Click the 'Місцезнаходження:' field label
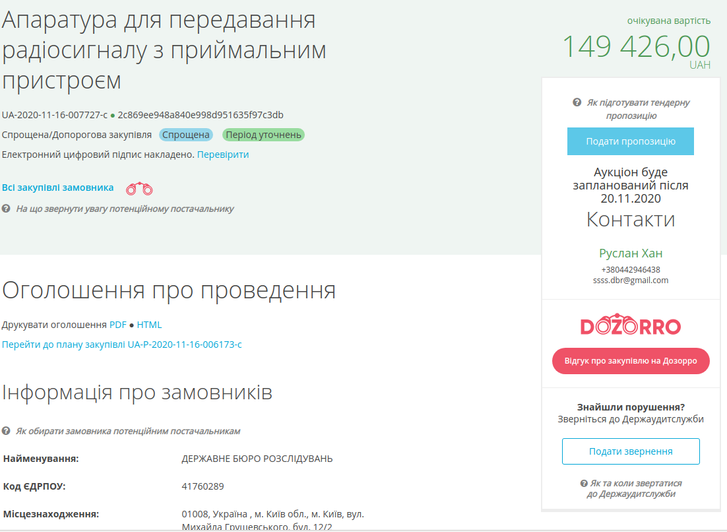Screen dimensions: 727x532 pyautogui.click(x=51, y=514)
